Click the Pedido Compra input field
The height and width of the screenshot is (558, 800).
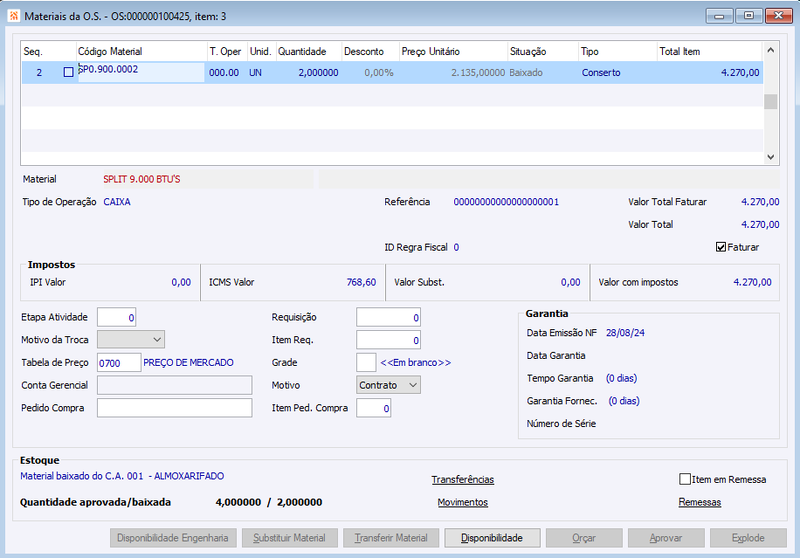pos(174,408)
